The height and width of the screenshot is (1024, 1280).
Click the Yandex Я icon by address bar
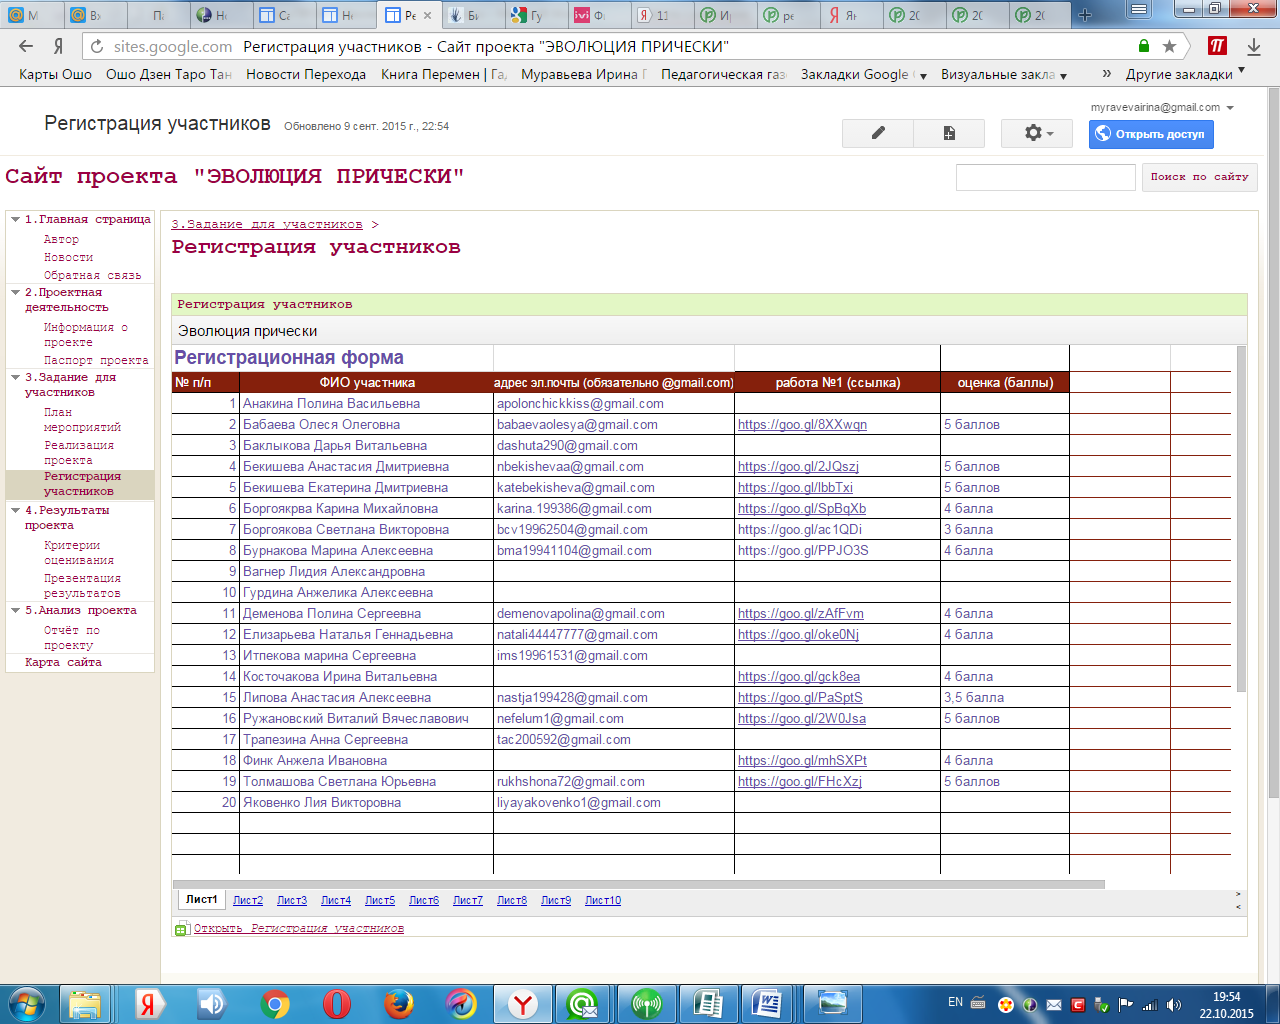click(x=59, y=46)
